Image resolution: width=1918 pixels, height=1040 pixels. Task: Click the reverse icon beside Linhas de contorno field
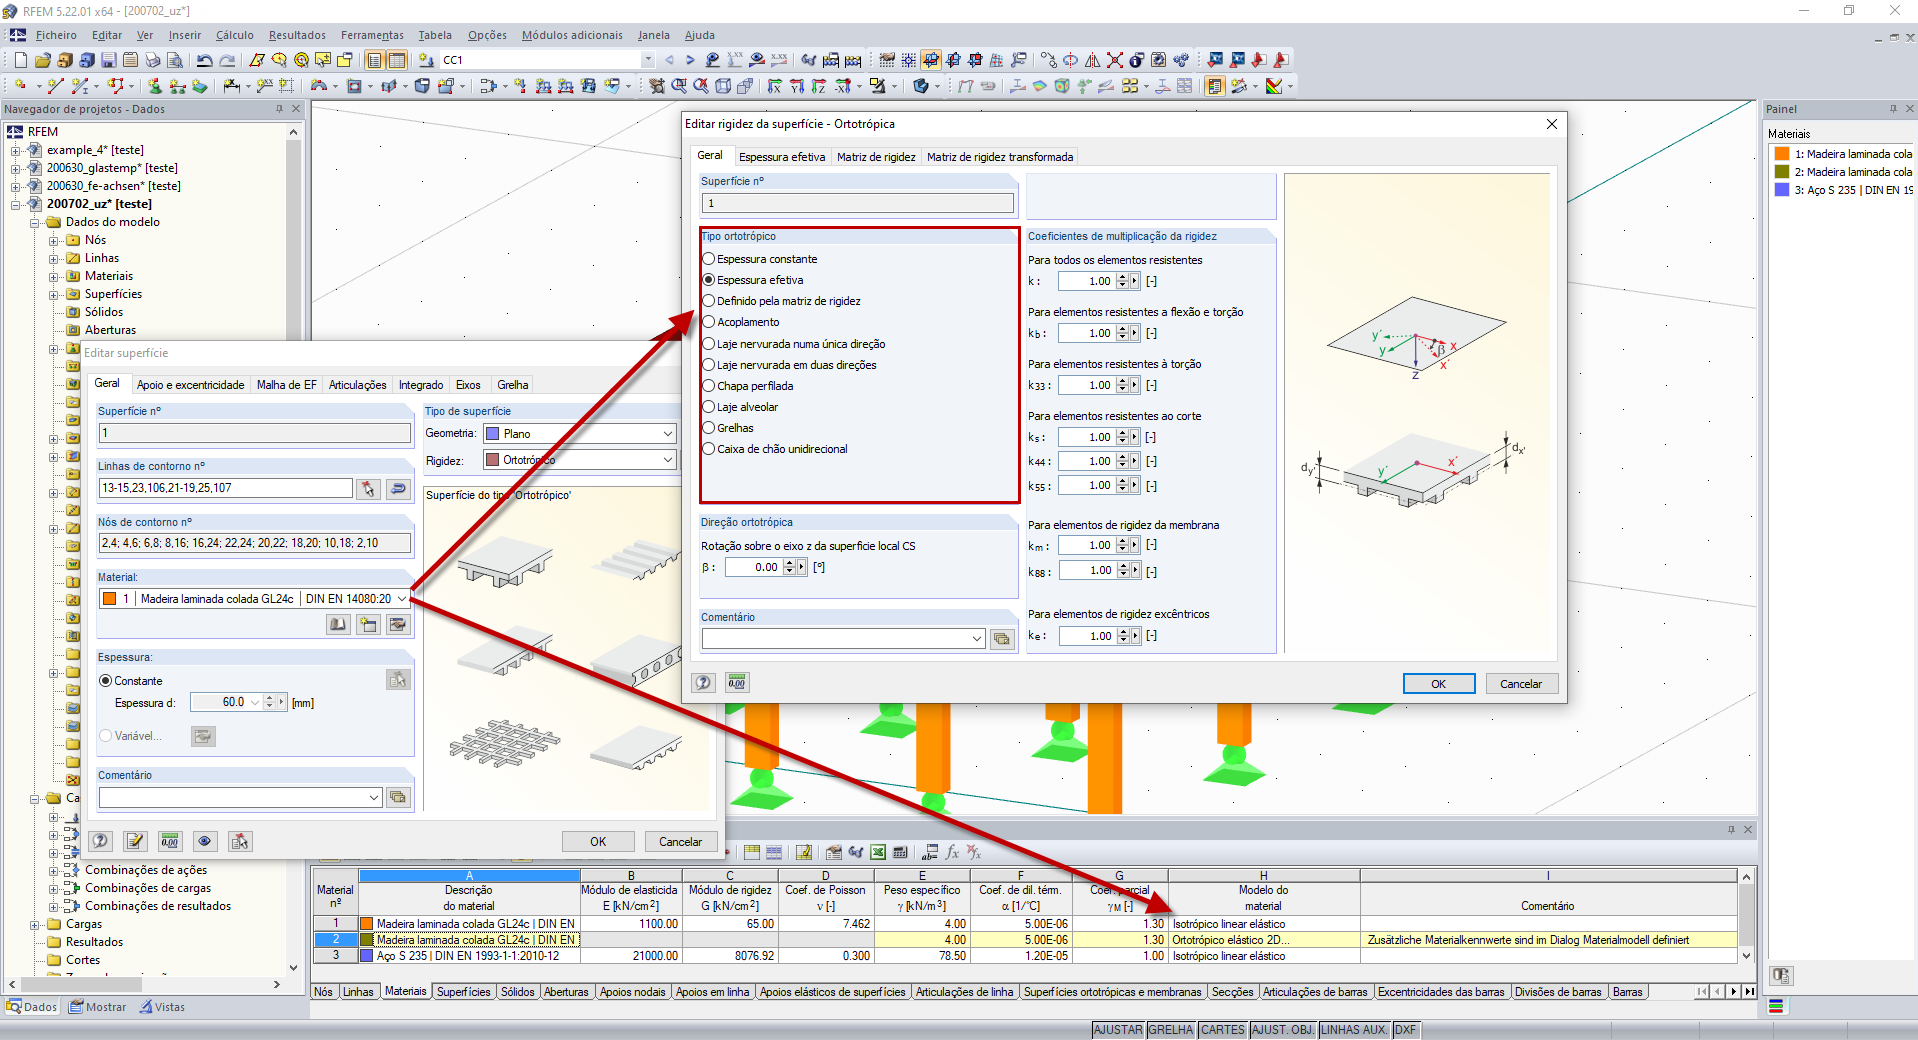point(398,488)
